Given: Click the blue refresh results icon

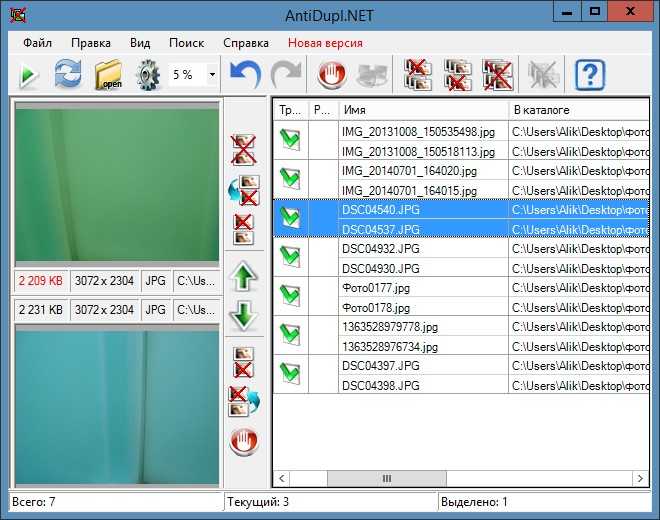Looking at the screenshot, I should point(68,74).
